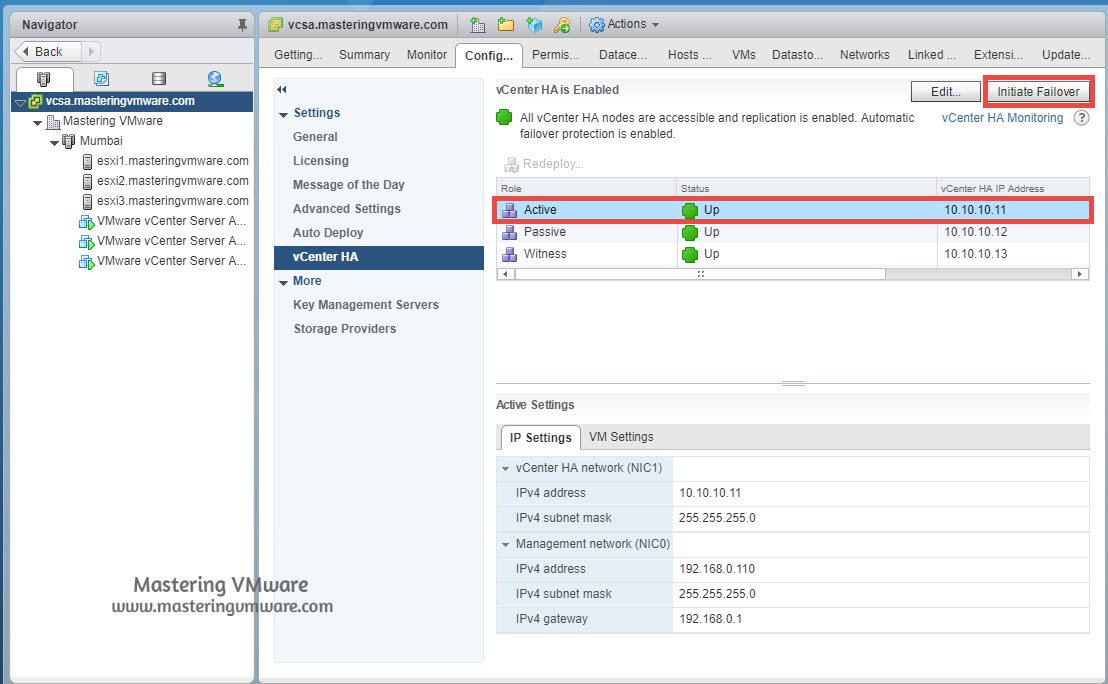Open vCenter HA Monitoring link
This screenshot has height=684, width=1108.
pyautogui.click(x=1002, y=117)
